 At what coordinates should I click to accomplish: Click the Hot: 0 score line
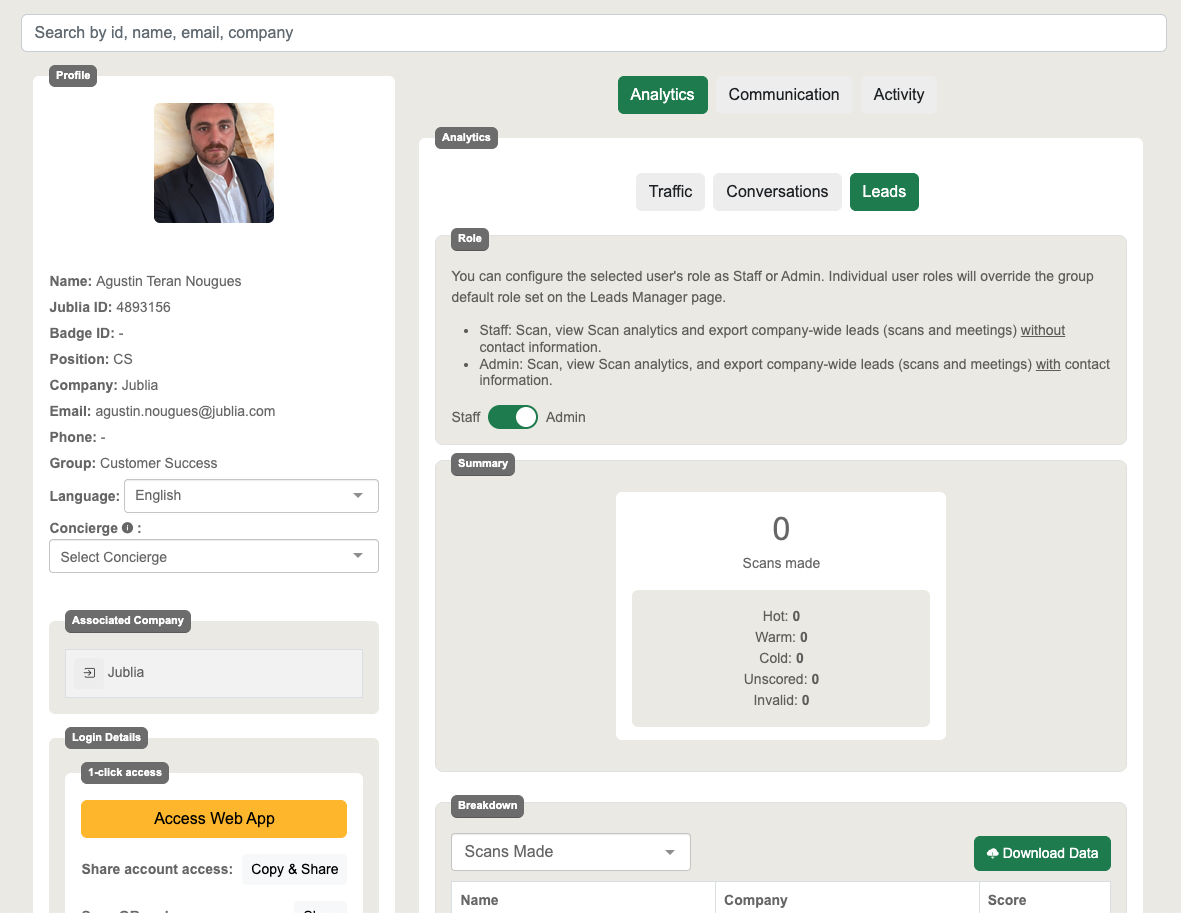tap(781, 616)
